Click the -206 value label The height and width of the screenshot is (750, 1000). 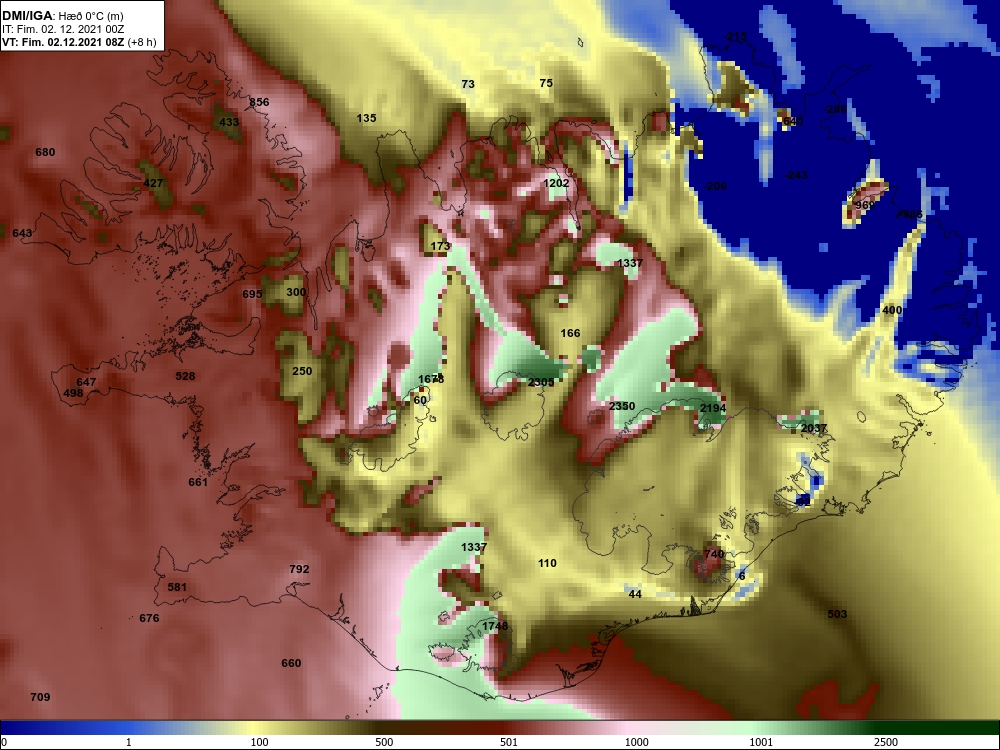[x=715, y=186]
